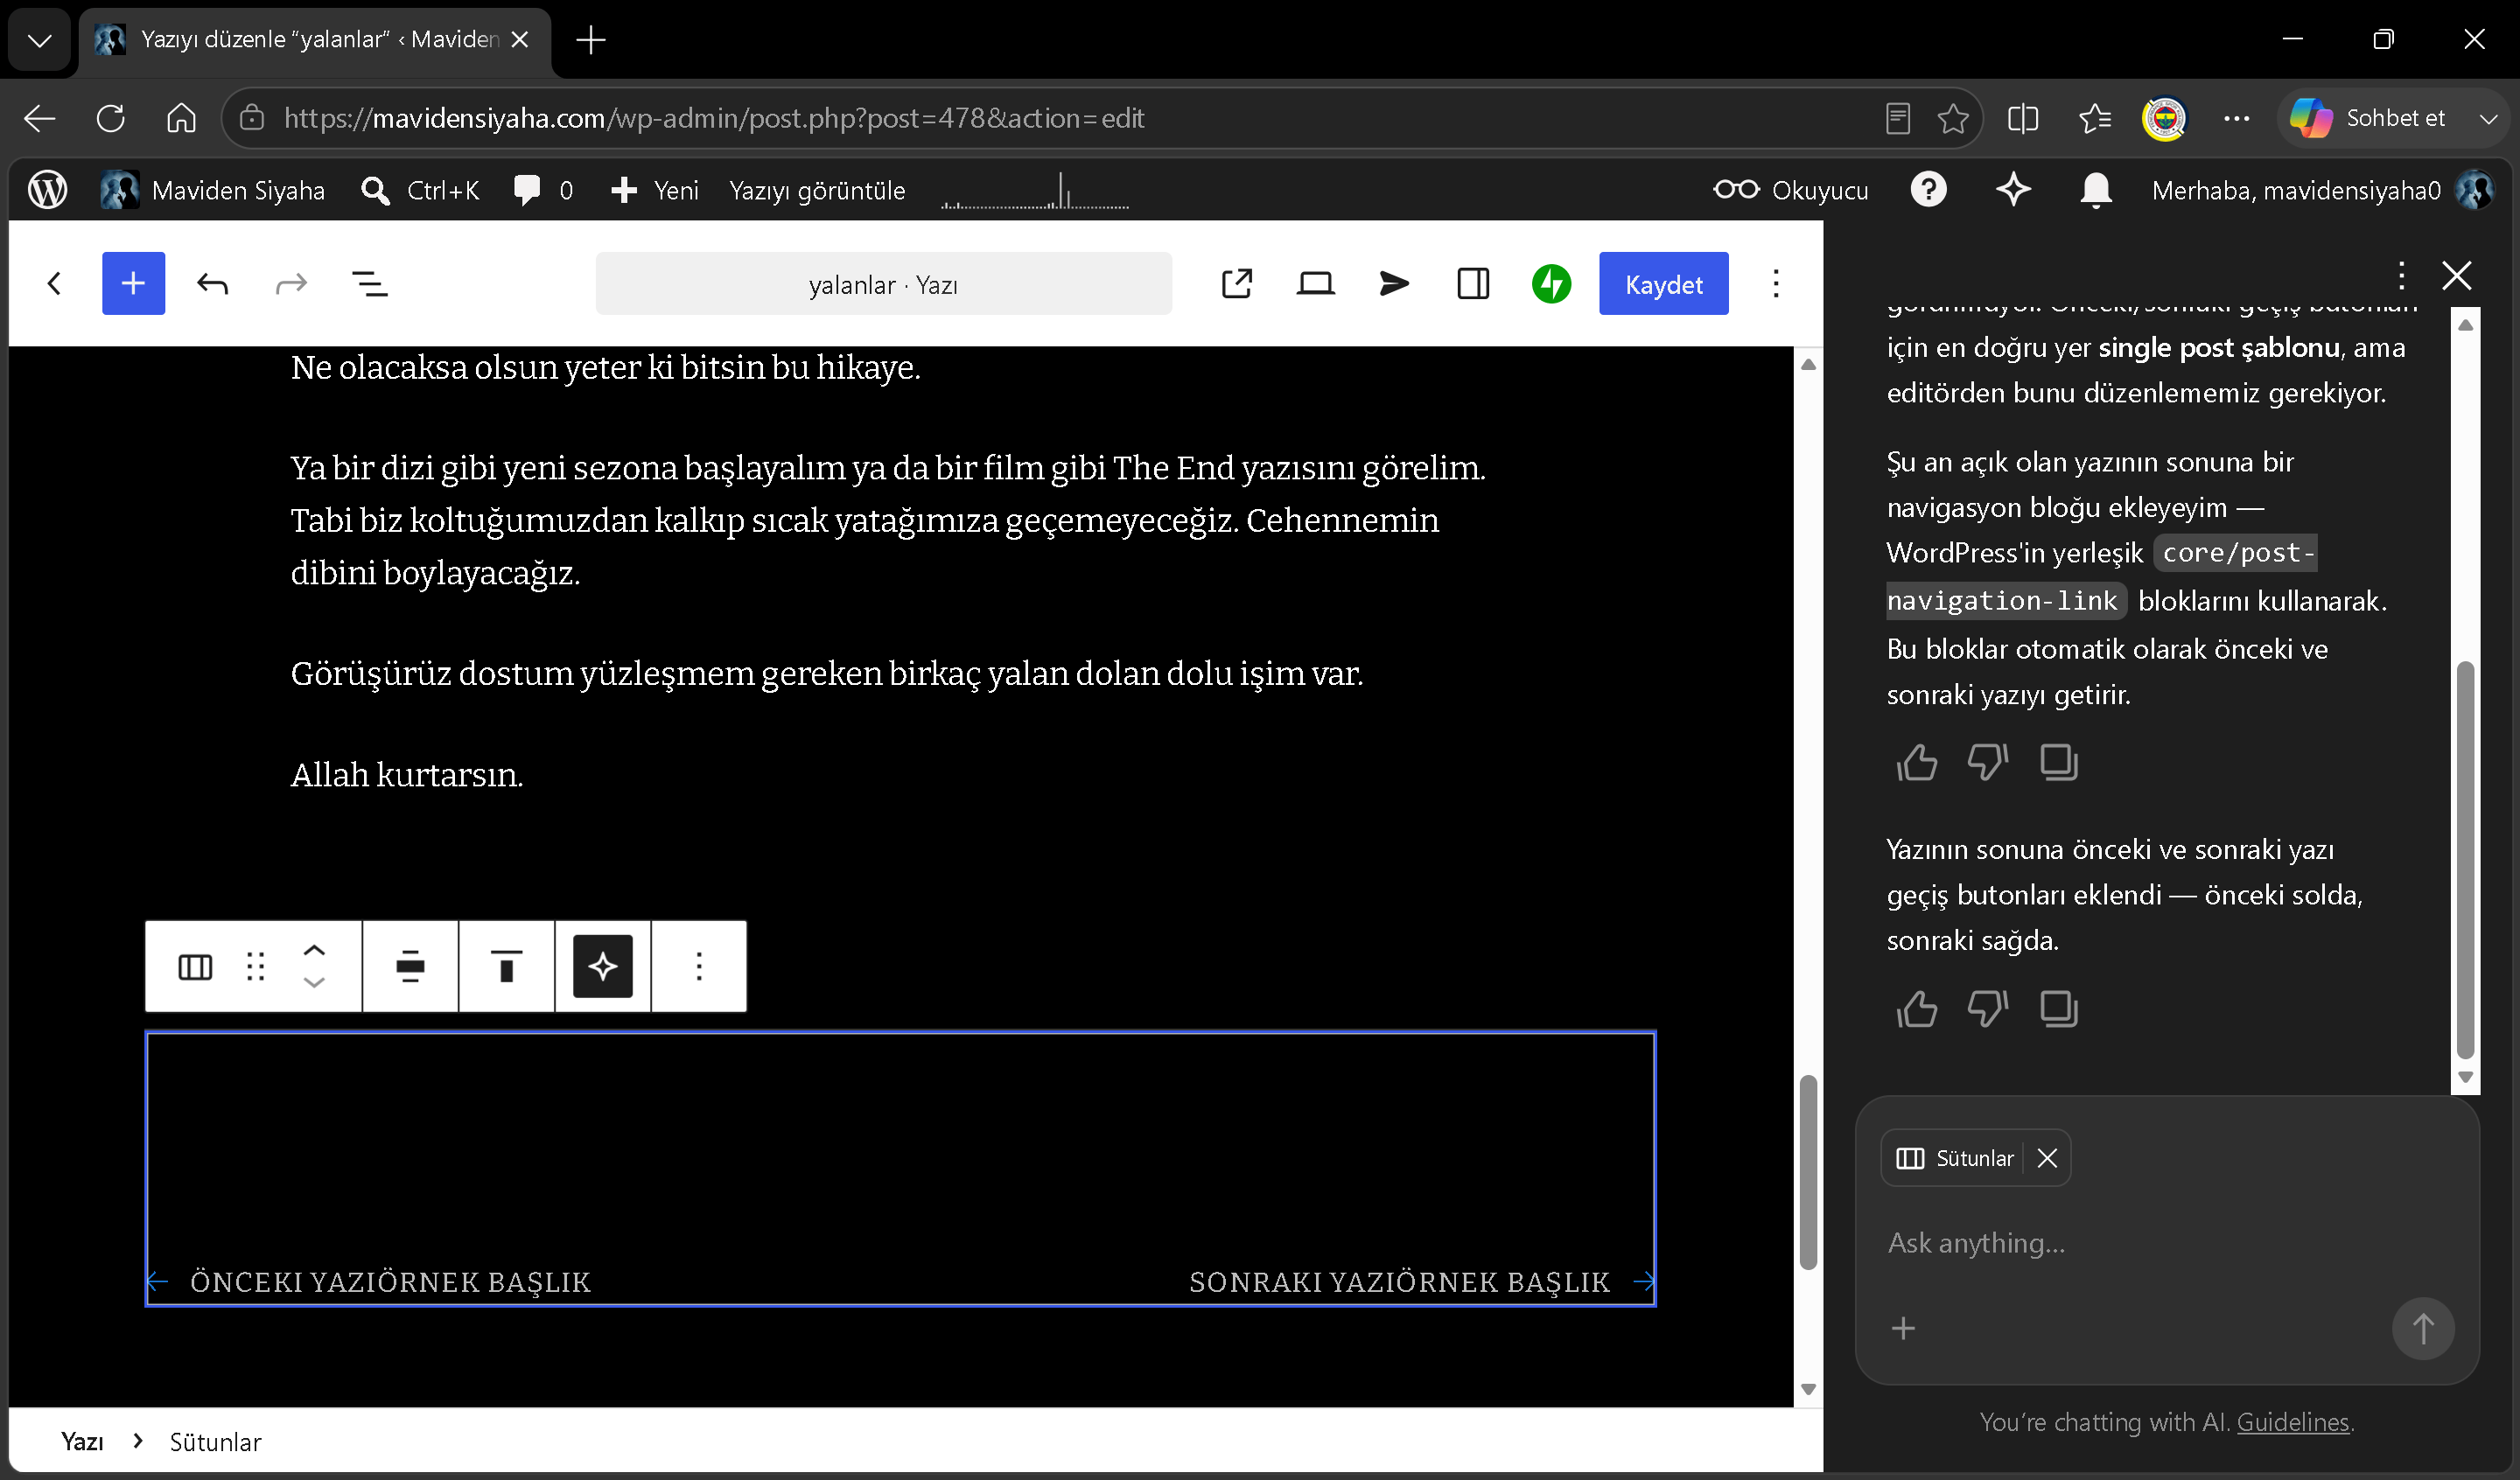Screen dimensions: 2520x1480
Task: Open the Yeni admin bar menu
Action: (x=655, y=190)
